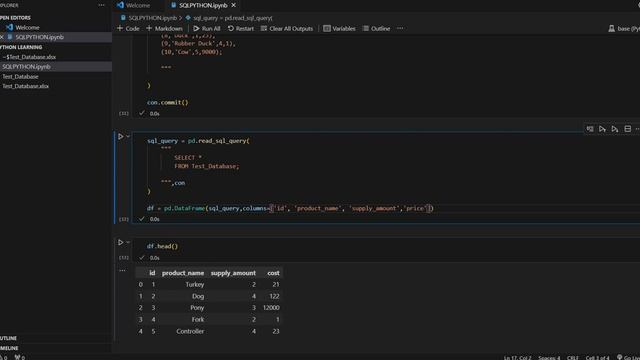
Task: Click Ln 17, Col 7 in status bar
Action: coord(517,358)
